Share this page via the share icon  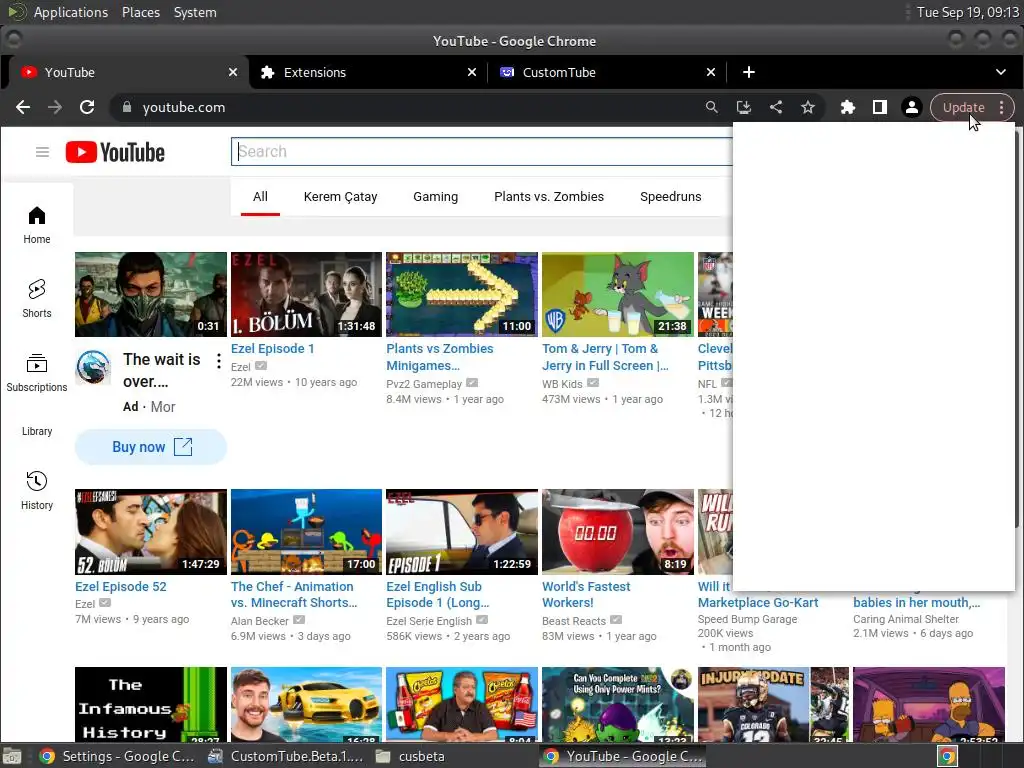776,107
